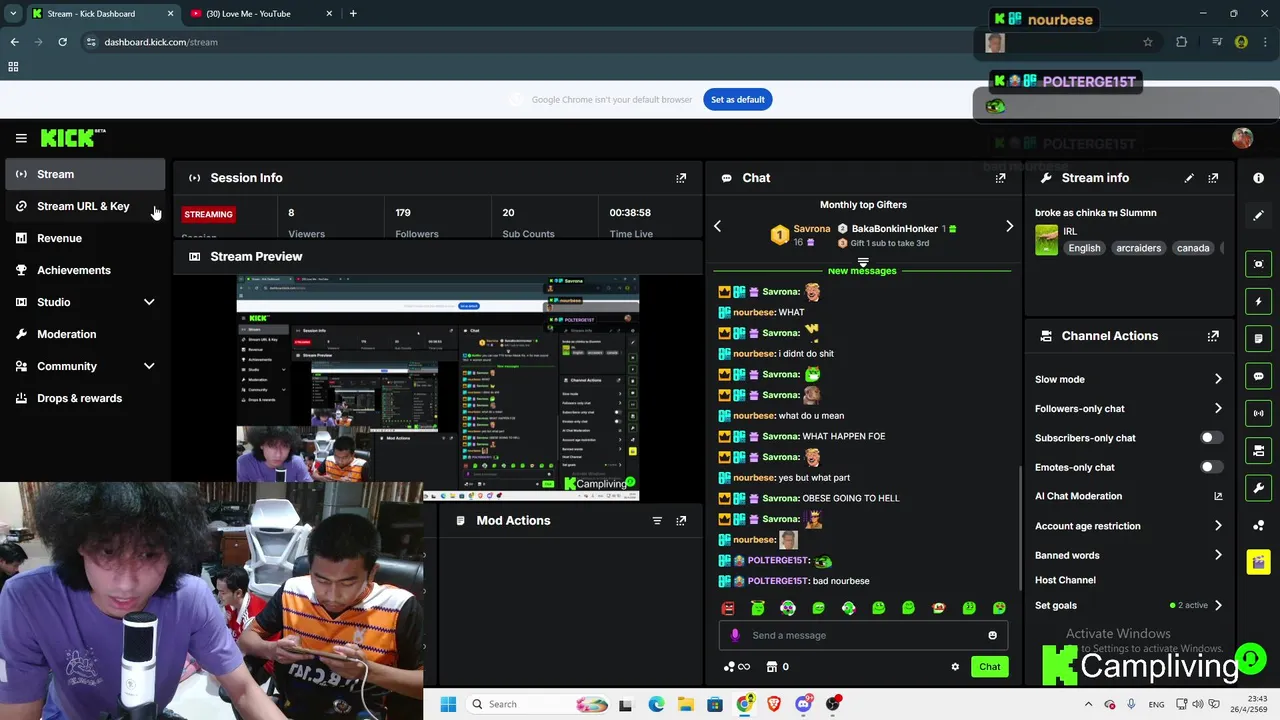Go to Stream URL & Key

(x=85, y=206)
